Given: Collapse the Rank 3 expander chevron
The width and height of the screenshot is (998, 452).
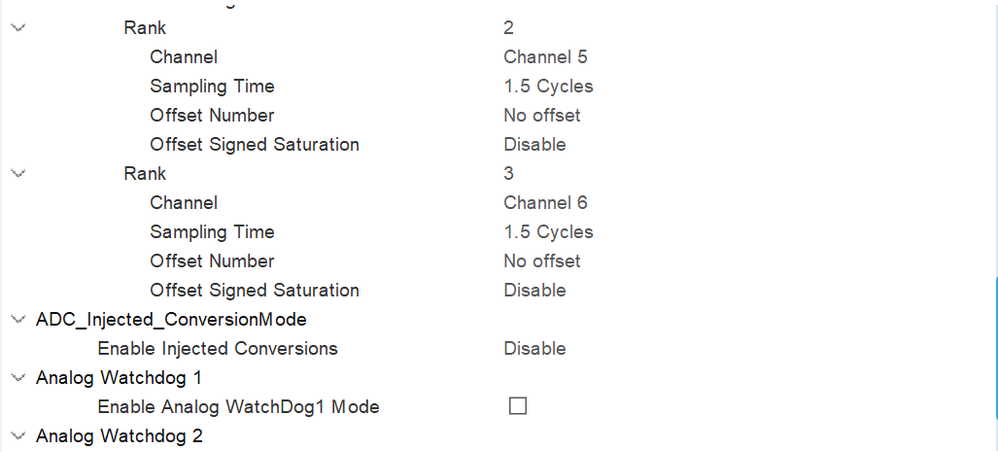Looking at the screenshot, I should coord(17,173).
